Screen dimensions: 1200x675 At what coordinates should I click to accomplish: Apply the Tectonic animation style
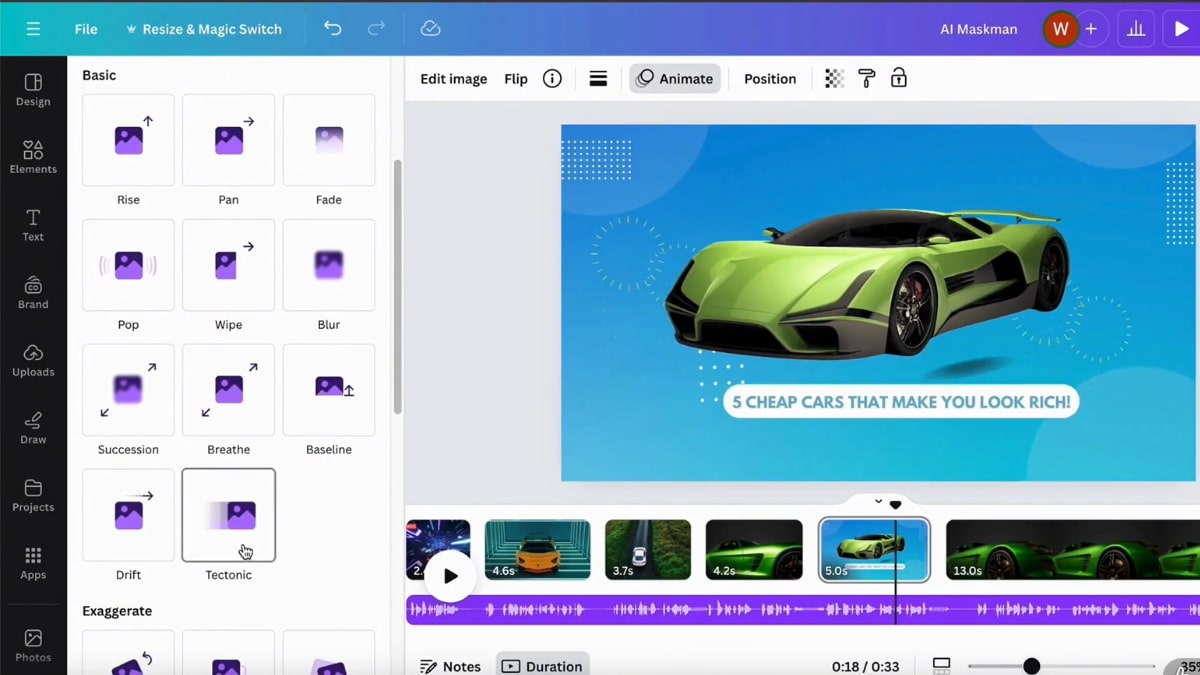(228, 515)
